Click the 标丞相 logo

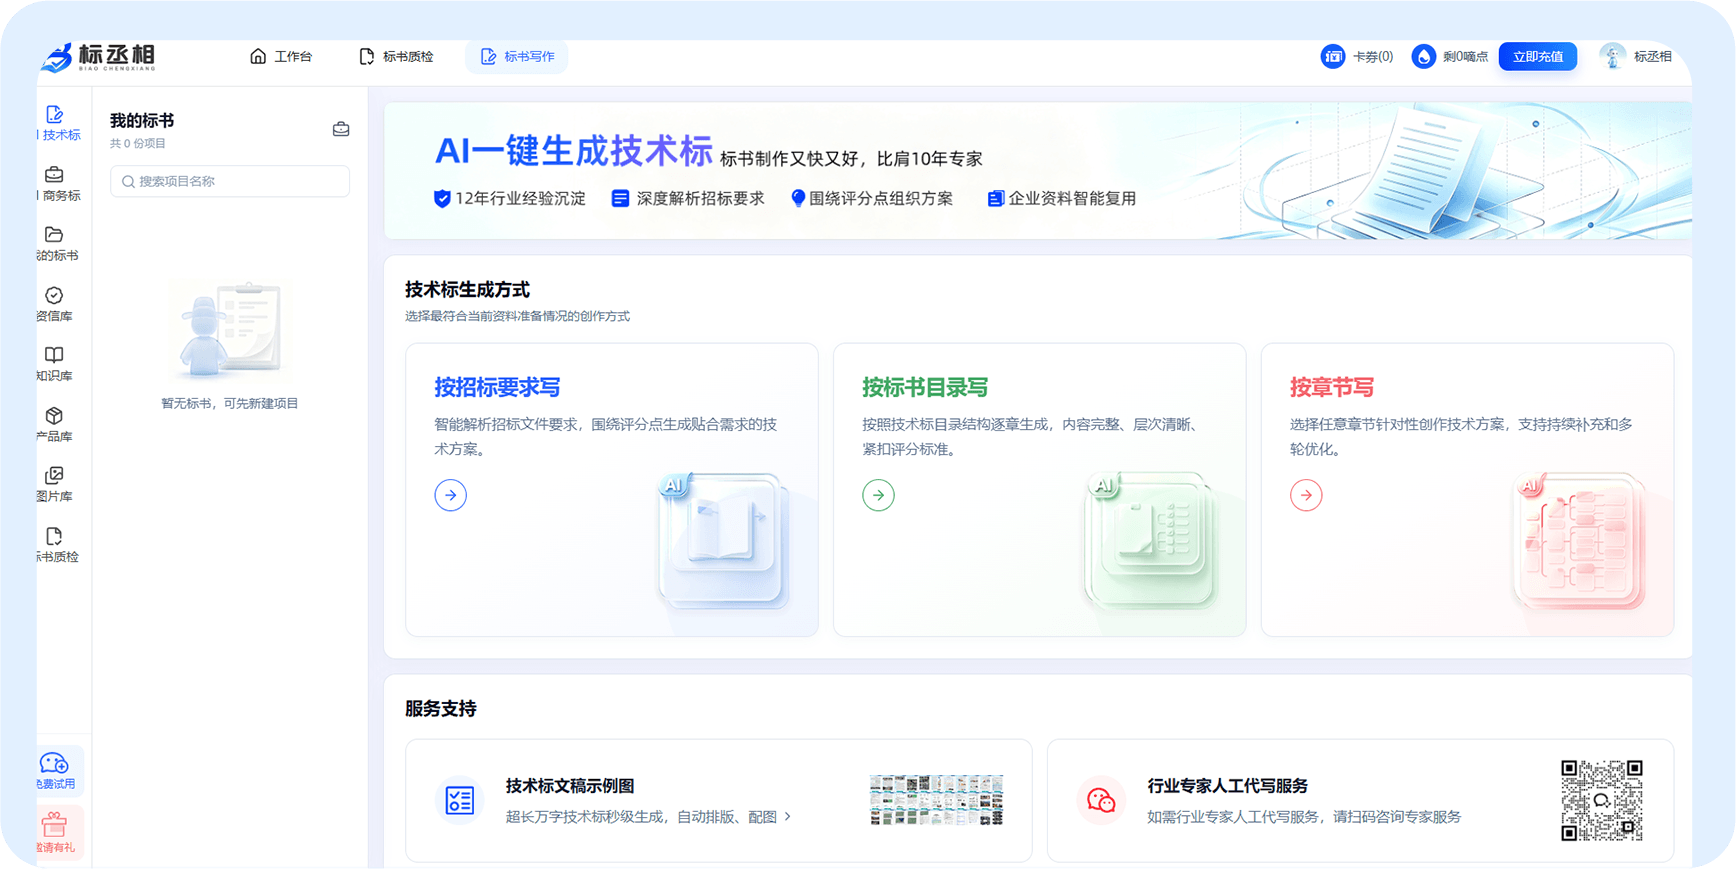tap(99, 57)
